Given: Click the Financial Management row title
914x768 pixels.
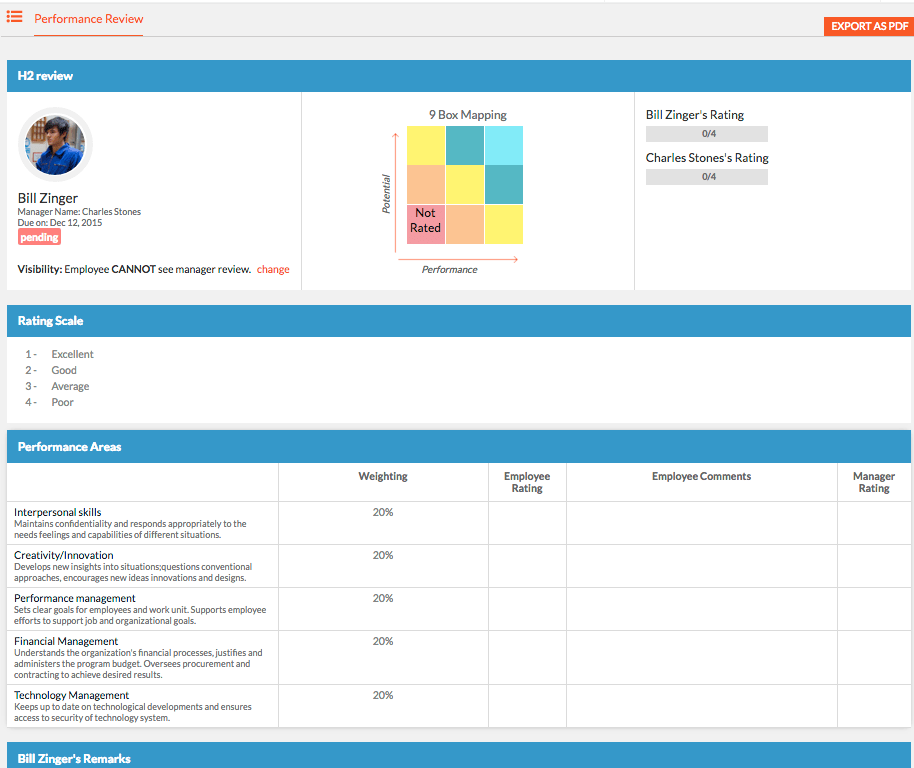Looking at the screenshot, I should coord(66,642).
